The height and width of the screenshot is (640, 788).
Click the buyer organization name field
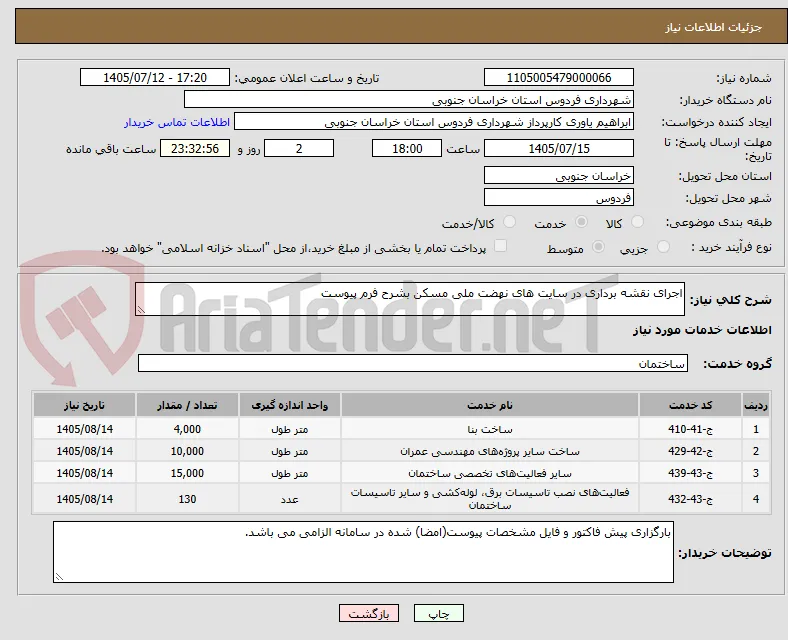pyautogui.click(x=409, y=99)
